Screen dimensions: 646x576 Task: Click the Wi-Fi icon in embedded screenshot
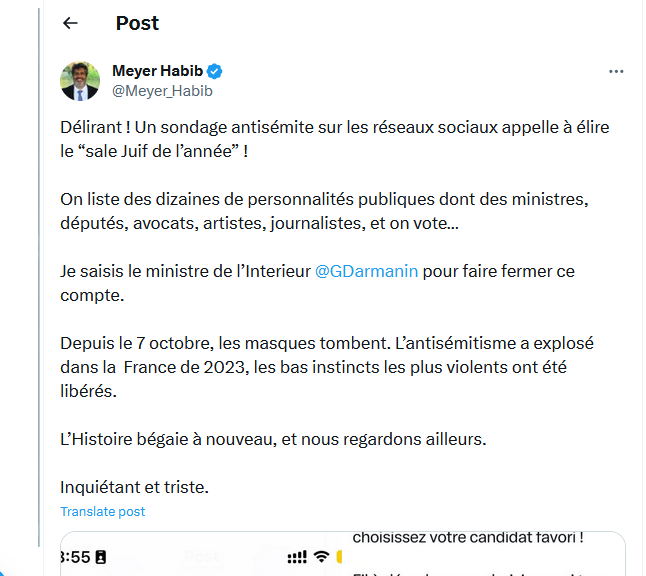coord(321,557)
